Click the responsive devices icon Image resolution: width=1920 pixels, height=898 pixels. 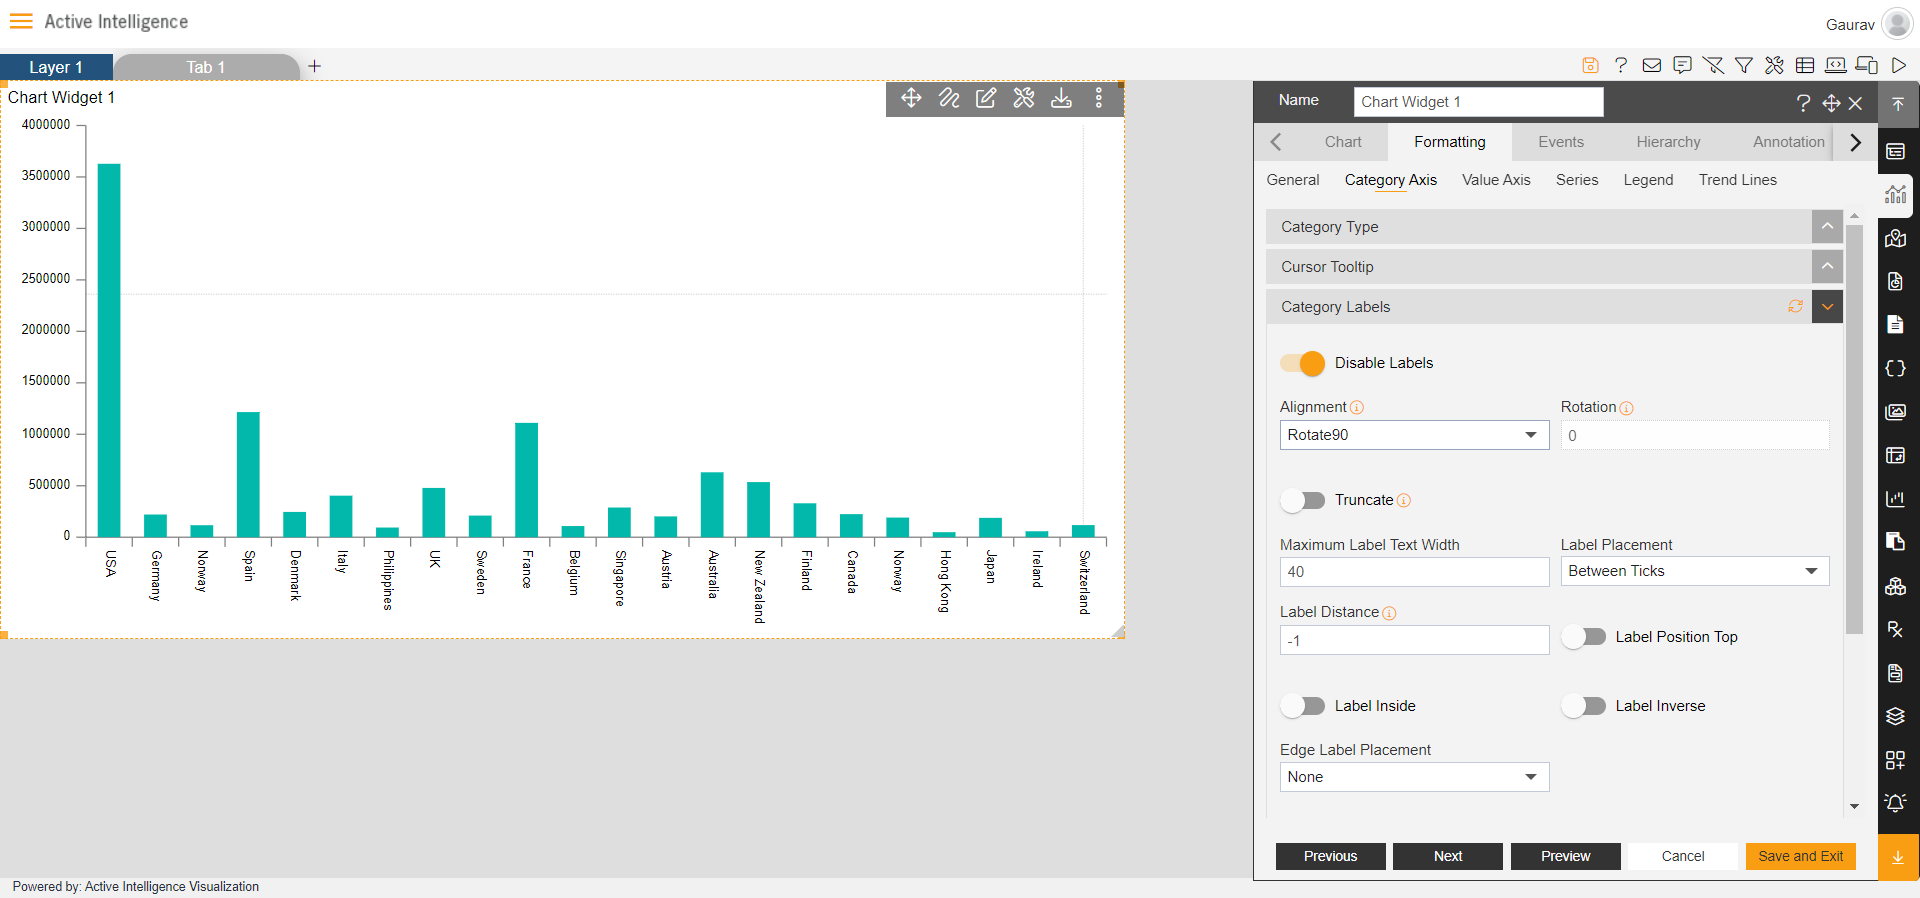(x=1867, y=65)
